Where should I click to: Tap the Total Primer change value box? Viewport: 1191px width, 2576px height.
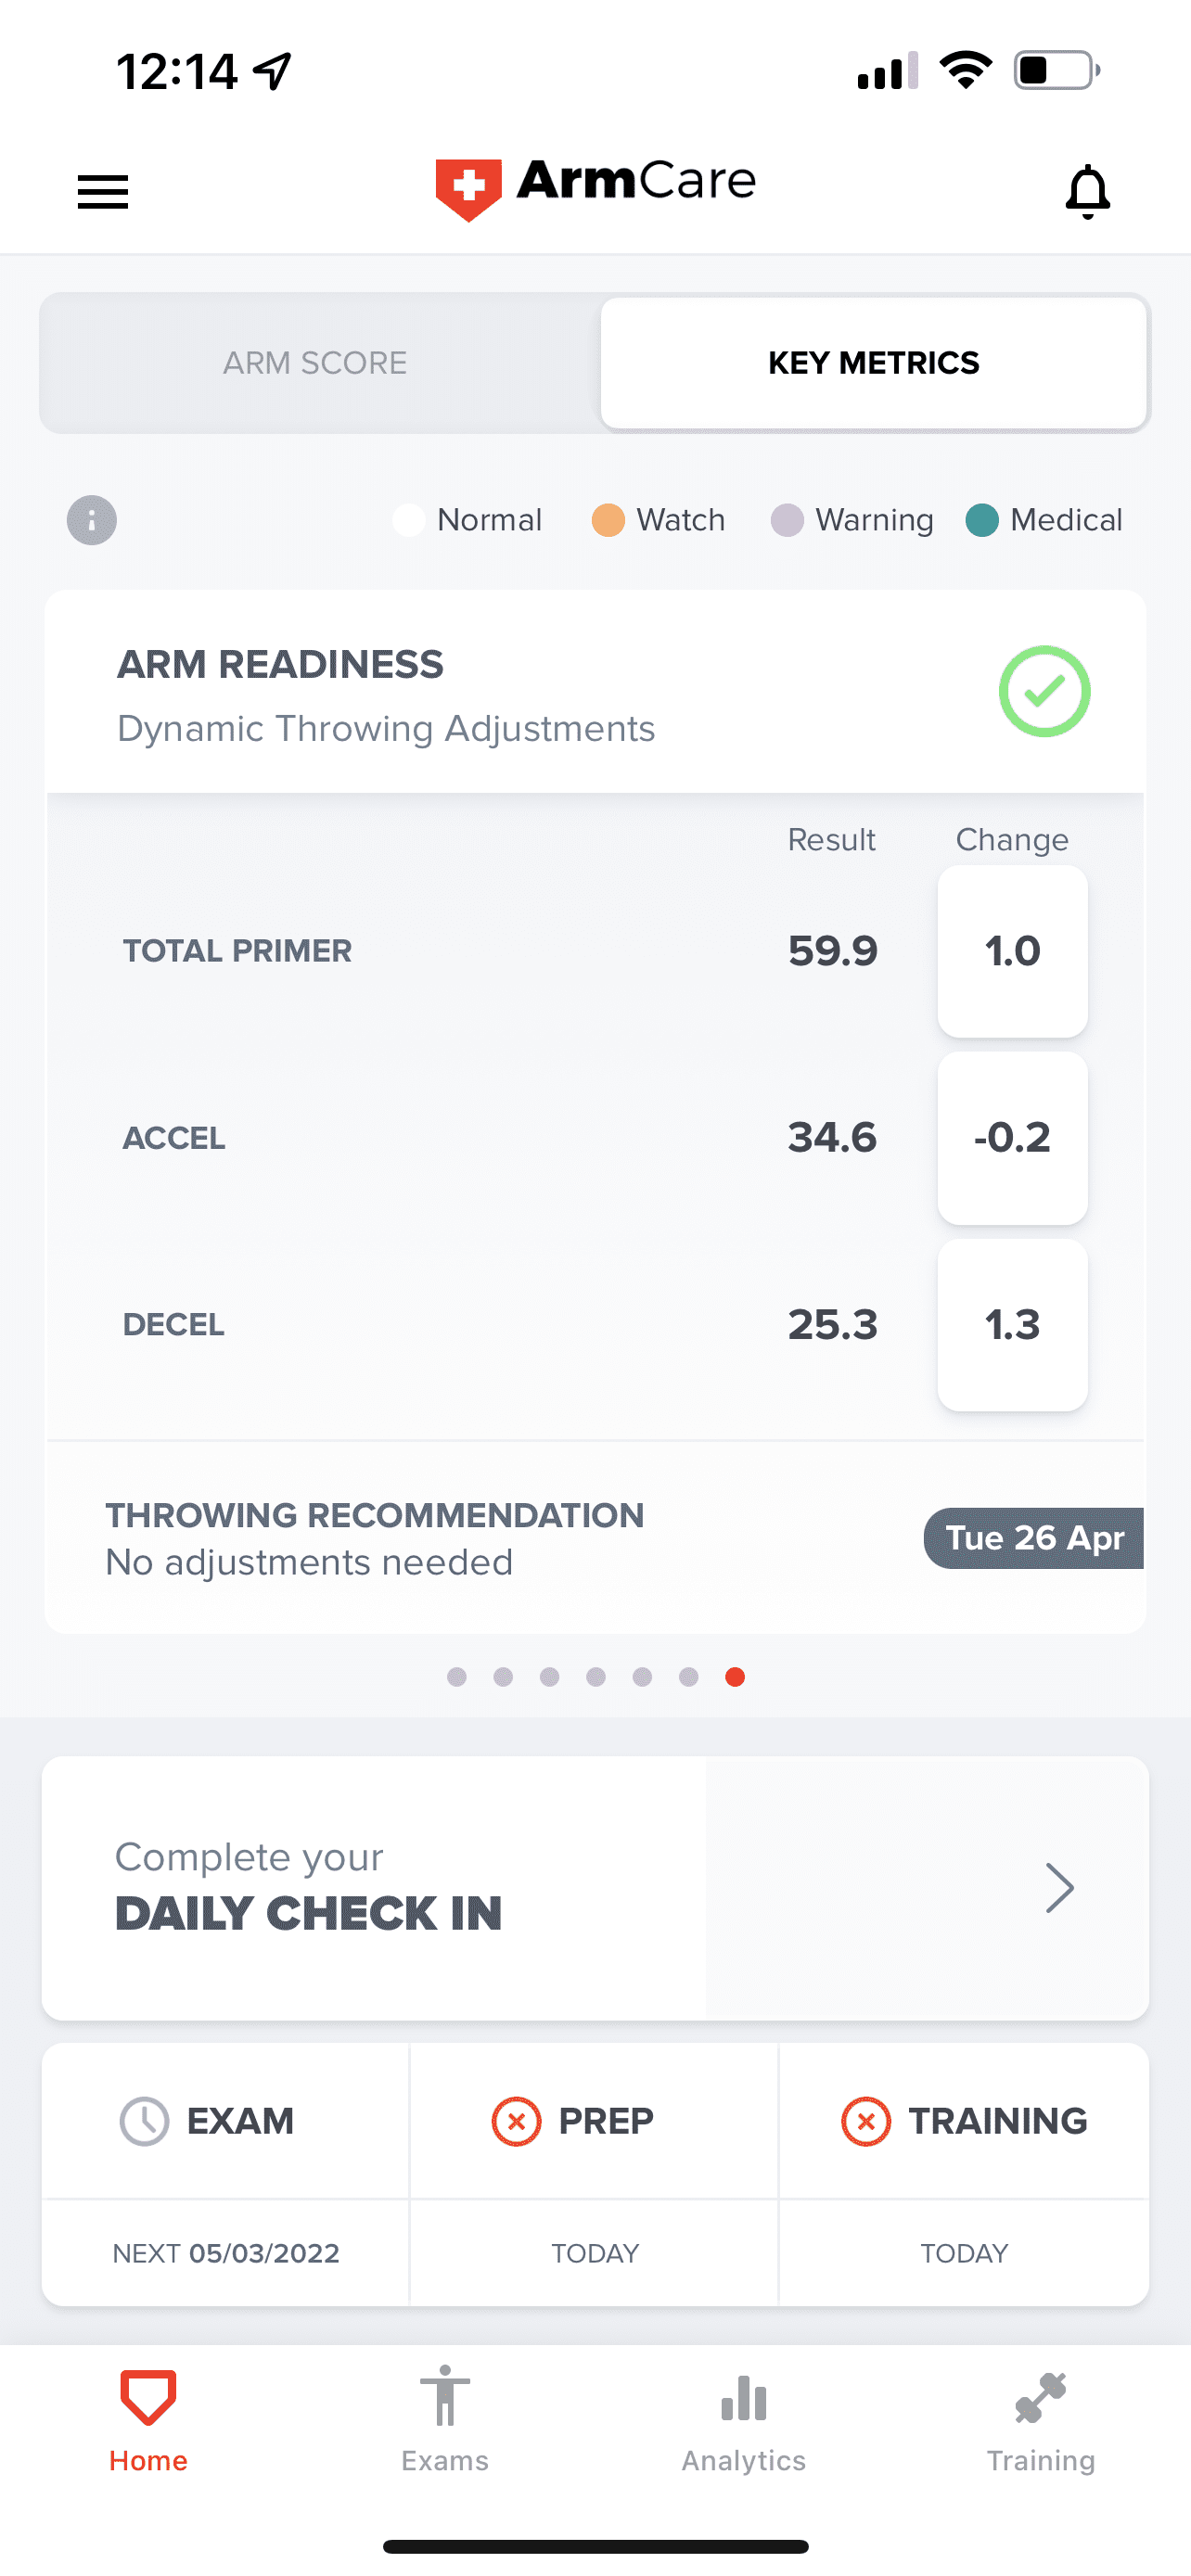1012,951
